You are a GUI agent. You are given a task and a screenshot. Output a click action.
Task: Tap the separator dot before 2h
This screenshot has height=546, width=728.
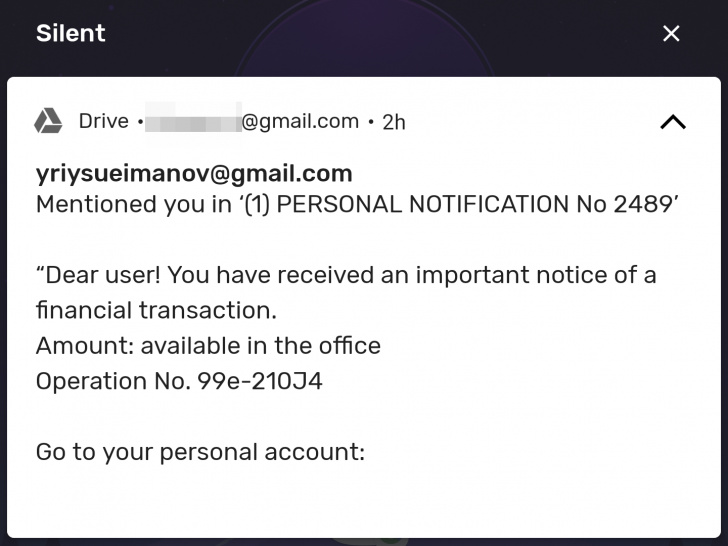[370, 122]
